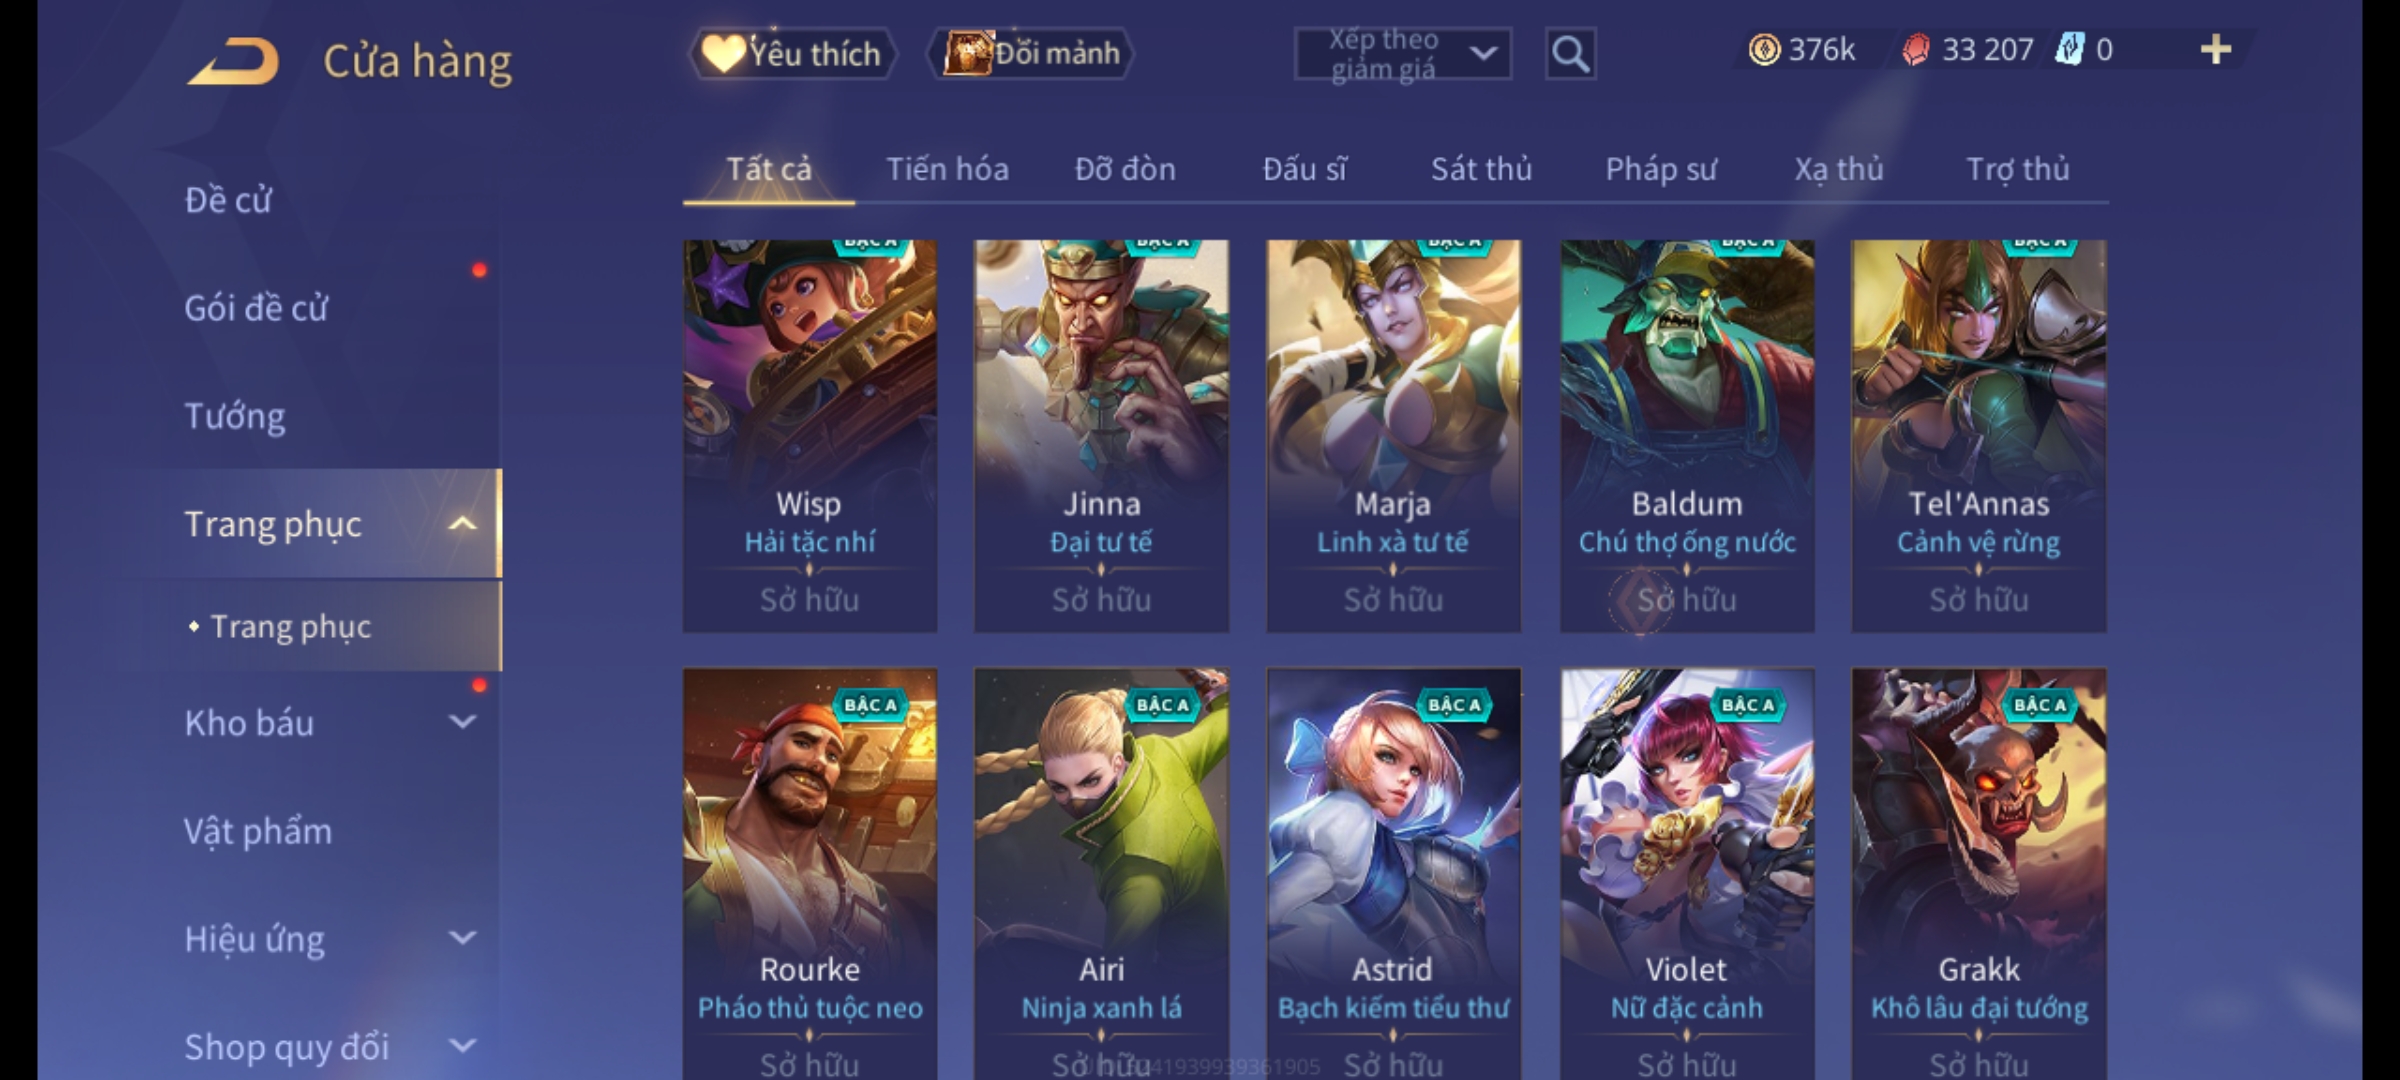Open the search magnifier icon
Viewport: 2400px width, 1080px height.
1570,53
